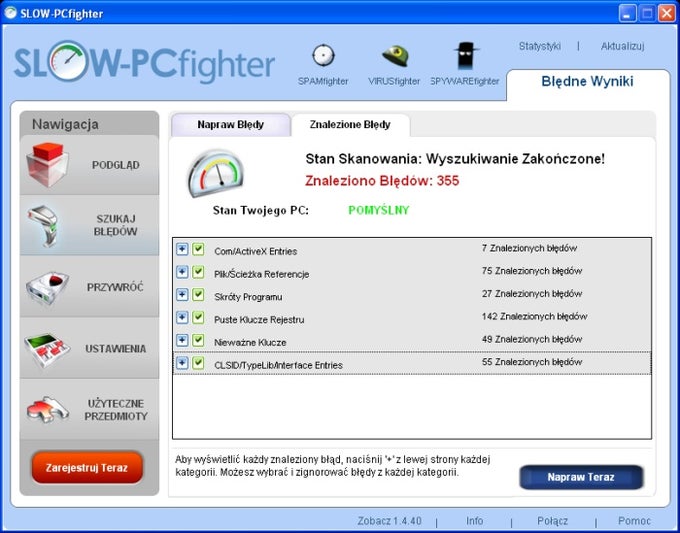
Task: Click the SLOW-PCfighter logo gauge
Action: (x=69, y=62)
